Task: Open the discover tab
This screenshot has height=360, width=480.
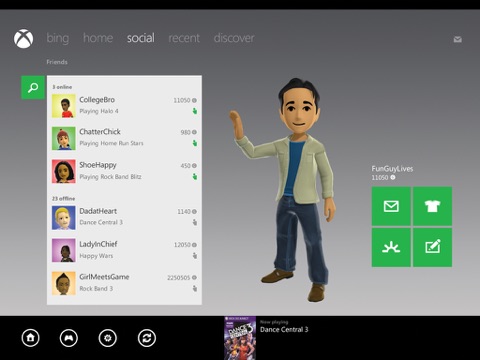Action: pos(234,38)
